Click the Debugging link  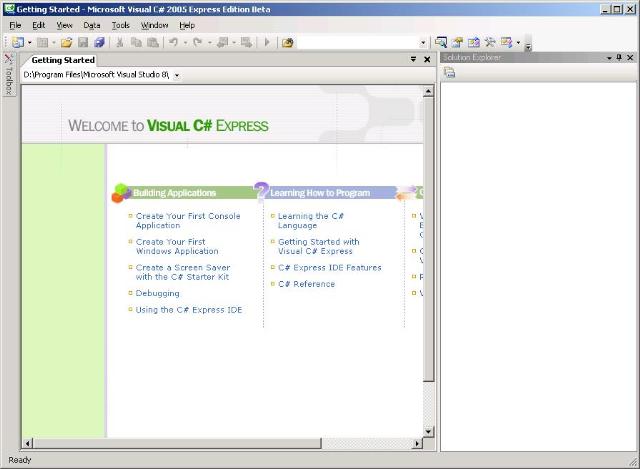coord(158,294)
